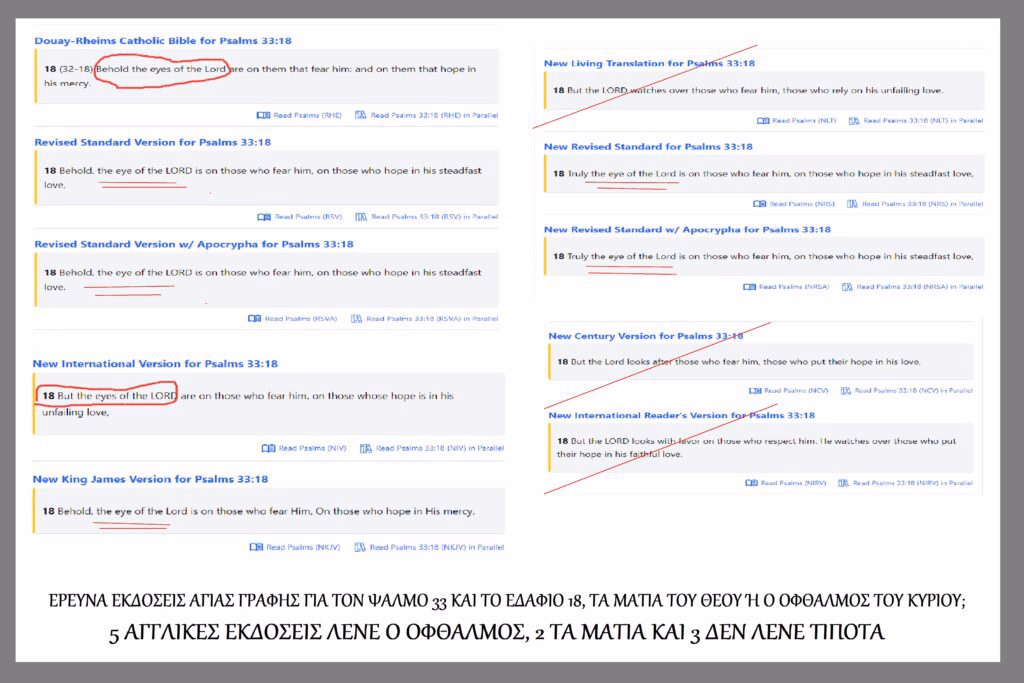1024x683 pixels.
Task: Click open-book icon beside Read Psalms (NCV)
Action: [x=755, y=391]
